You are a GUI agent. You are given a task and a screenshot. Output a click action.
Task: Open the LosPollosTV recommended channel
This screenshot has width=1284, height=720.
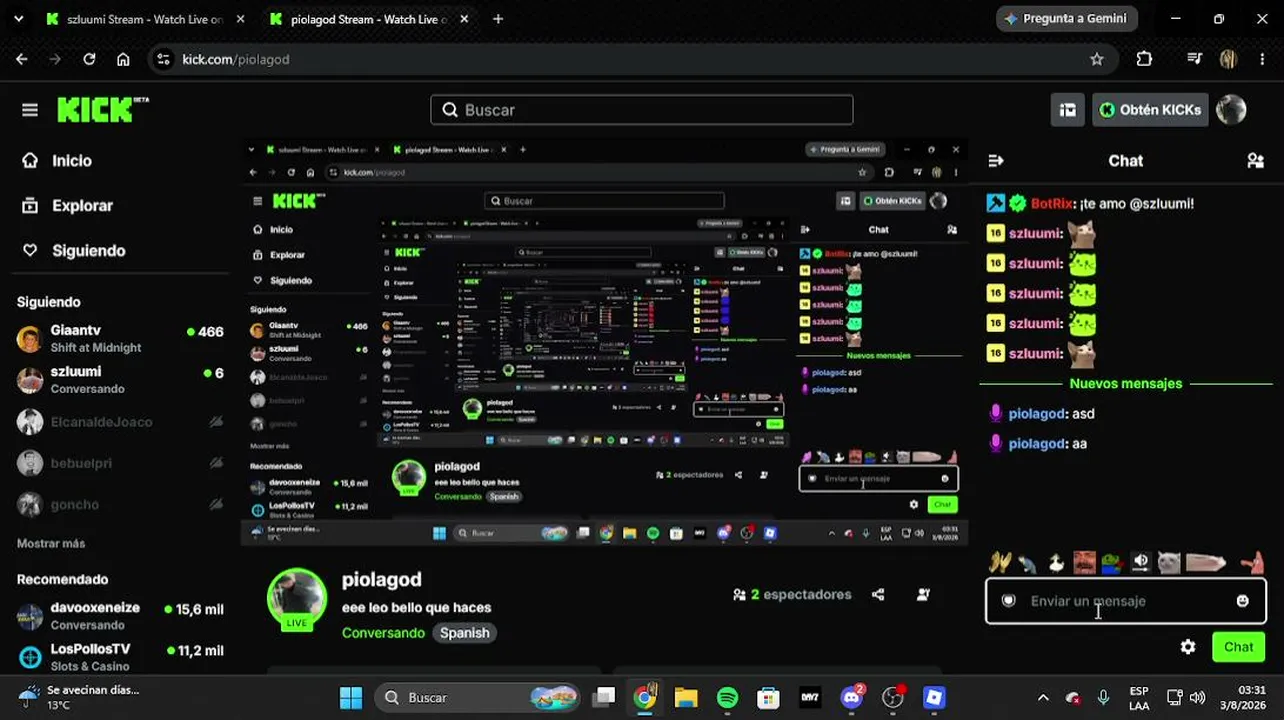[x=120, y=657]
